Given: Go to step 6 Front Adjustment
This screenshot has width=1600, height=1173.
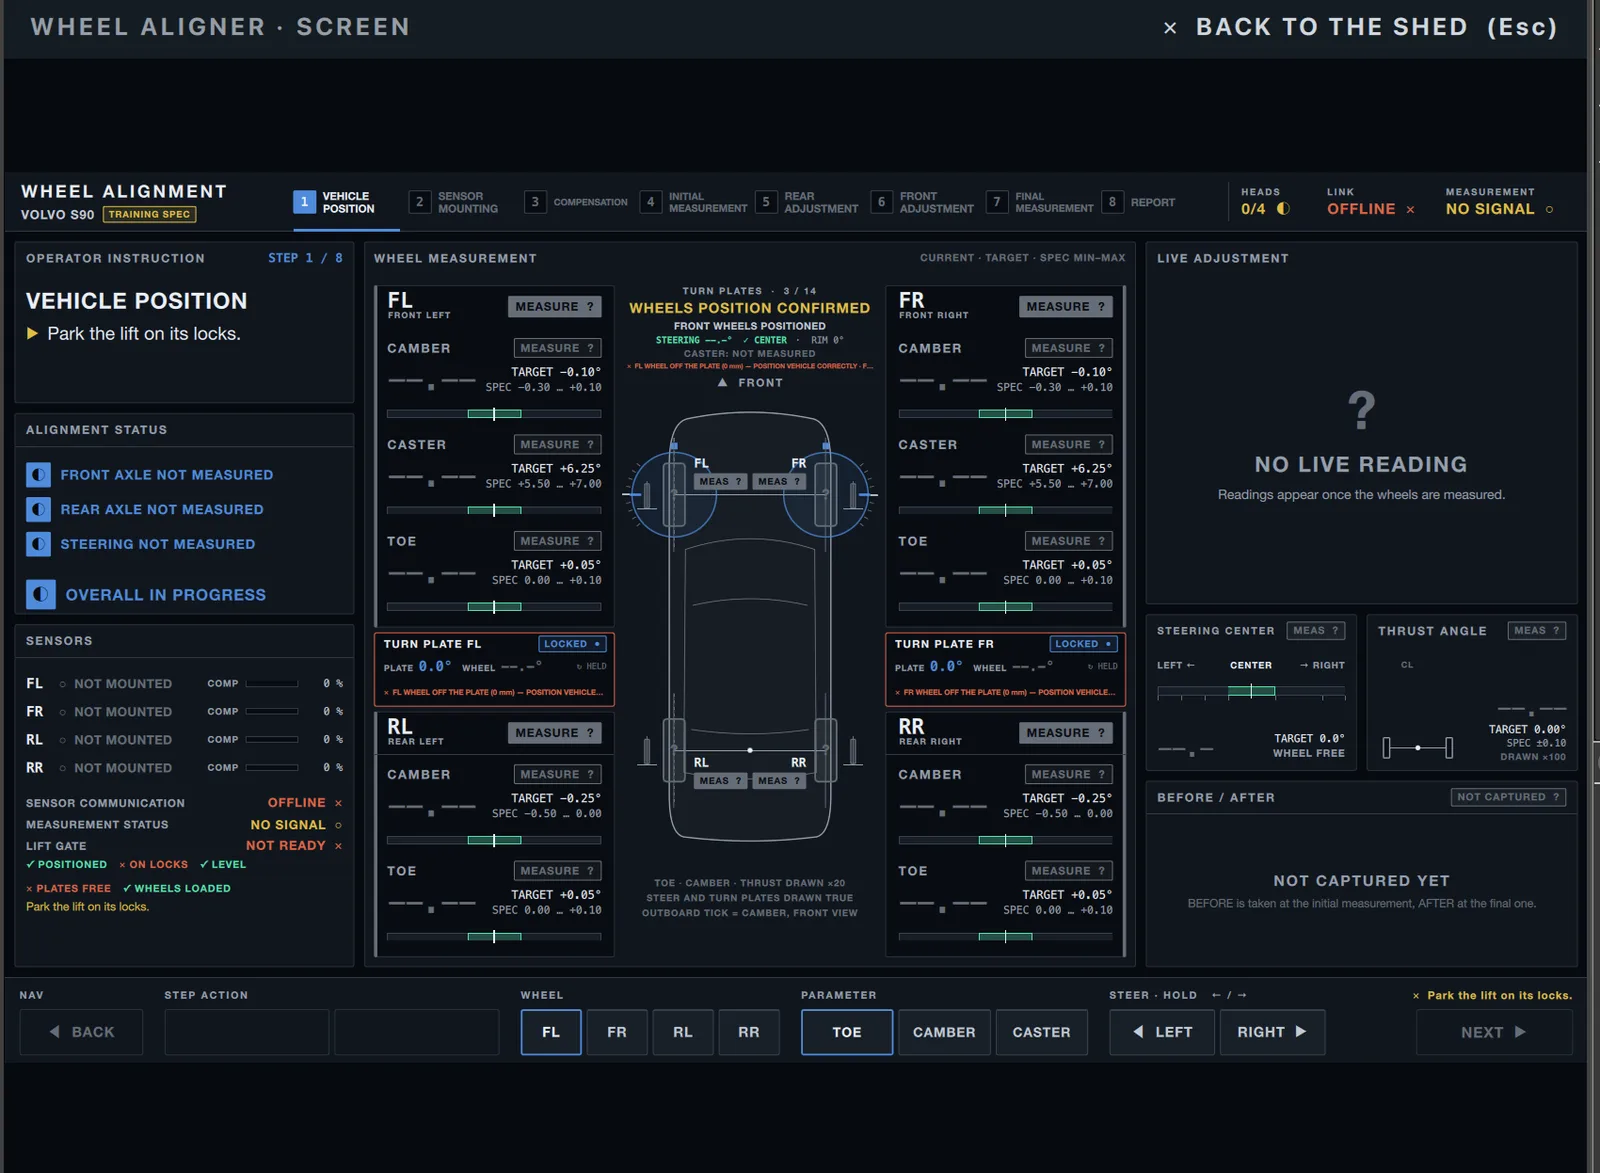Looking at the screenshot, I should pos(923,202).
